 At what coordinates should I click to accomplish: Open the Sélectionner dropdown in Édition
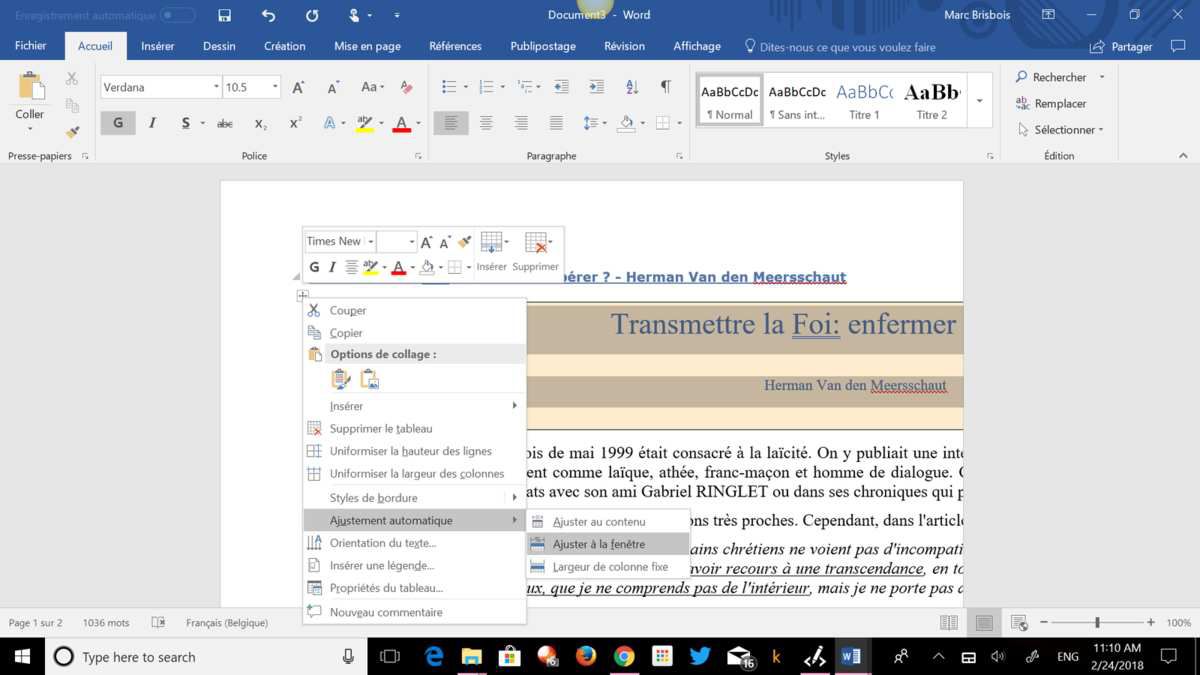point(1061,130)
